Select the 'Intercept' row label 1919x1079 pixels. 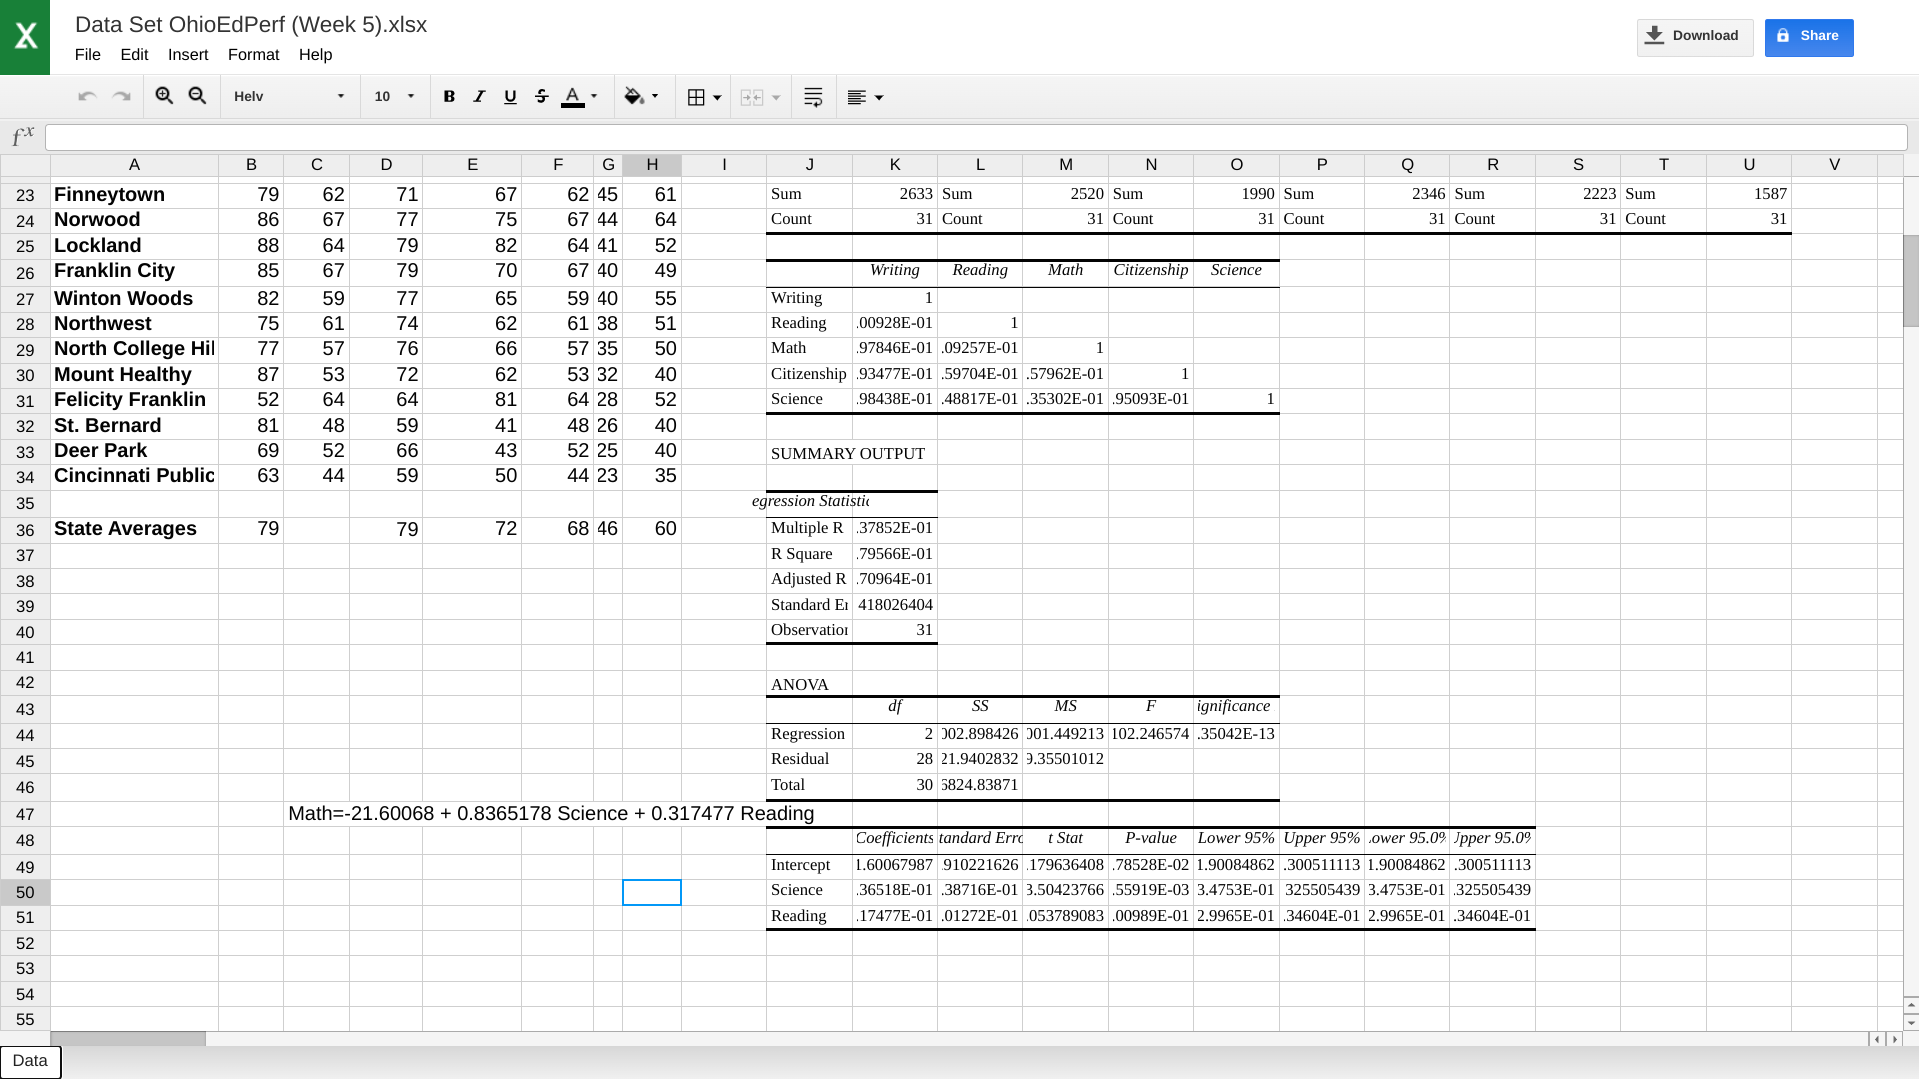click(x=809, y=865)
